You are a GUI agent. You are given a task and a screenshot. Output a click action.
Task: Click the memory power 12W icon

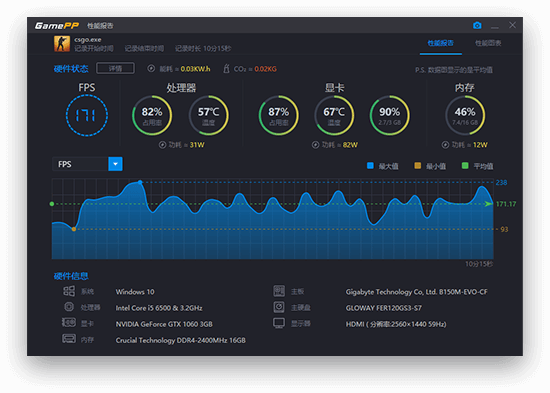tap(445, 145)
